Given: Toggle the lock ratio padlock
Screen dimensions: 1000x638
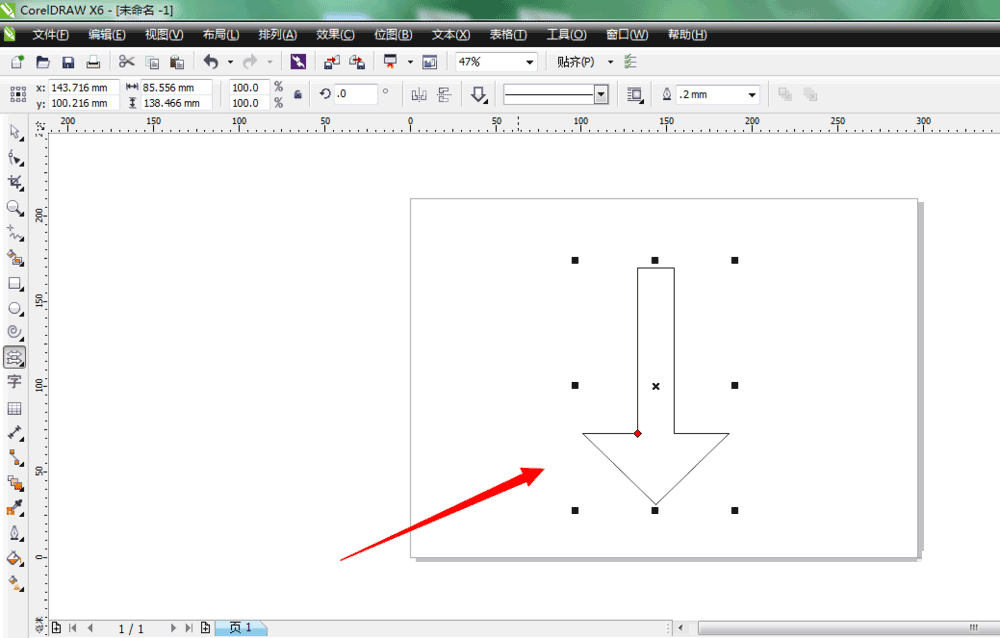Looking at the screenshot, I should (297, 95).
